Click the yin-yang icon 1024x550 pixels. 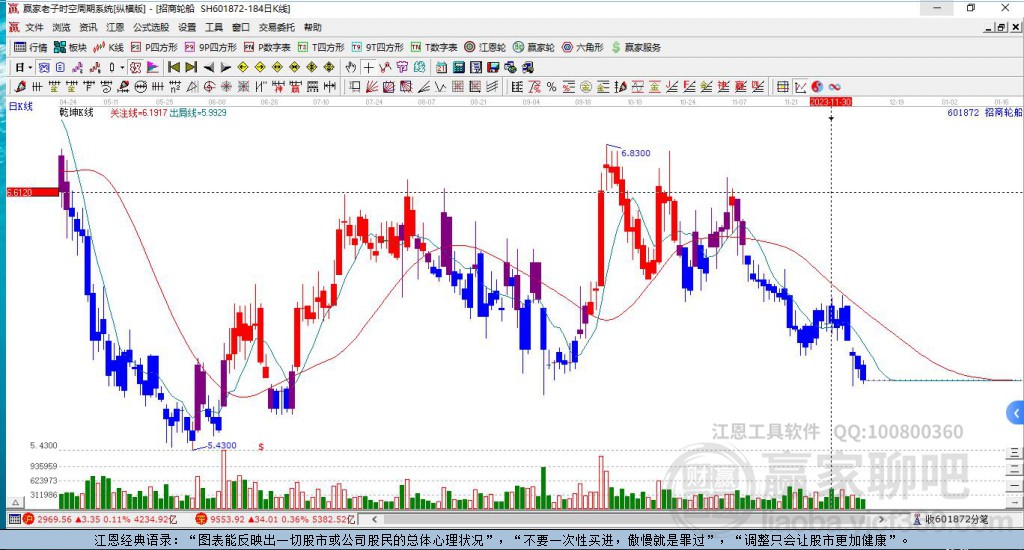point(817,87)
